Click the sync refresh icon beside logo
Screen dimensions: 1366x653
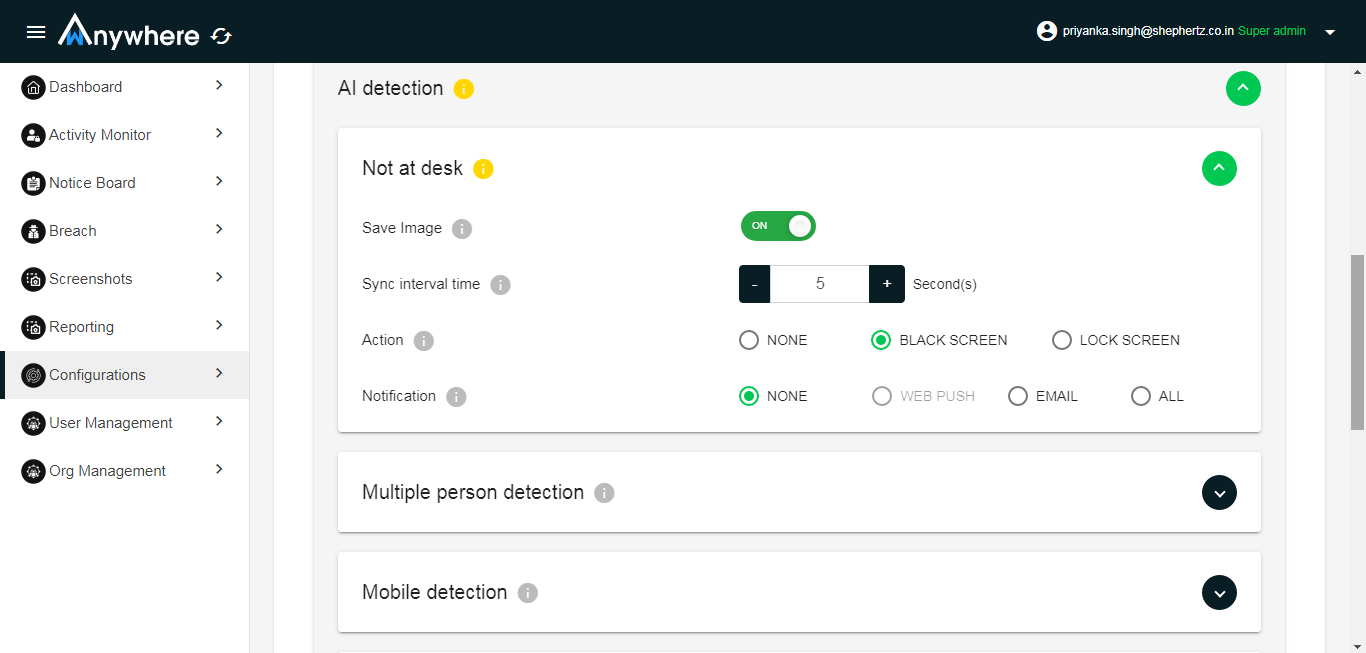click(221, 37)
